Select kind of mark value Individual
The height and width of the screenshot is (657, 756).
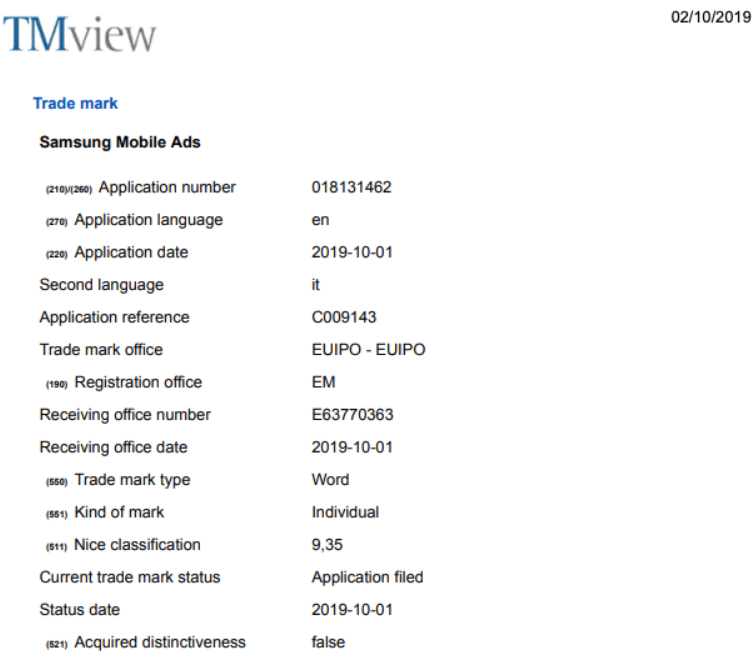click(345, 512)
